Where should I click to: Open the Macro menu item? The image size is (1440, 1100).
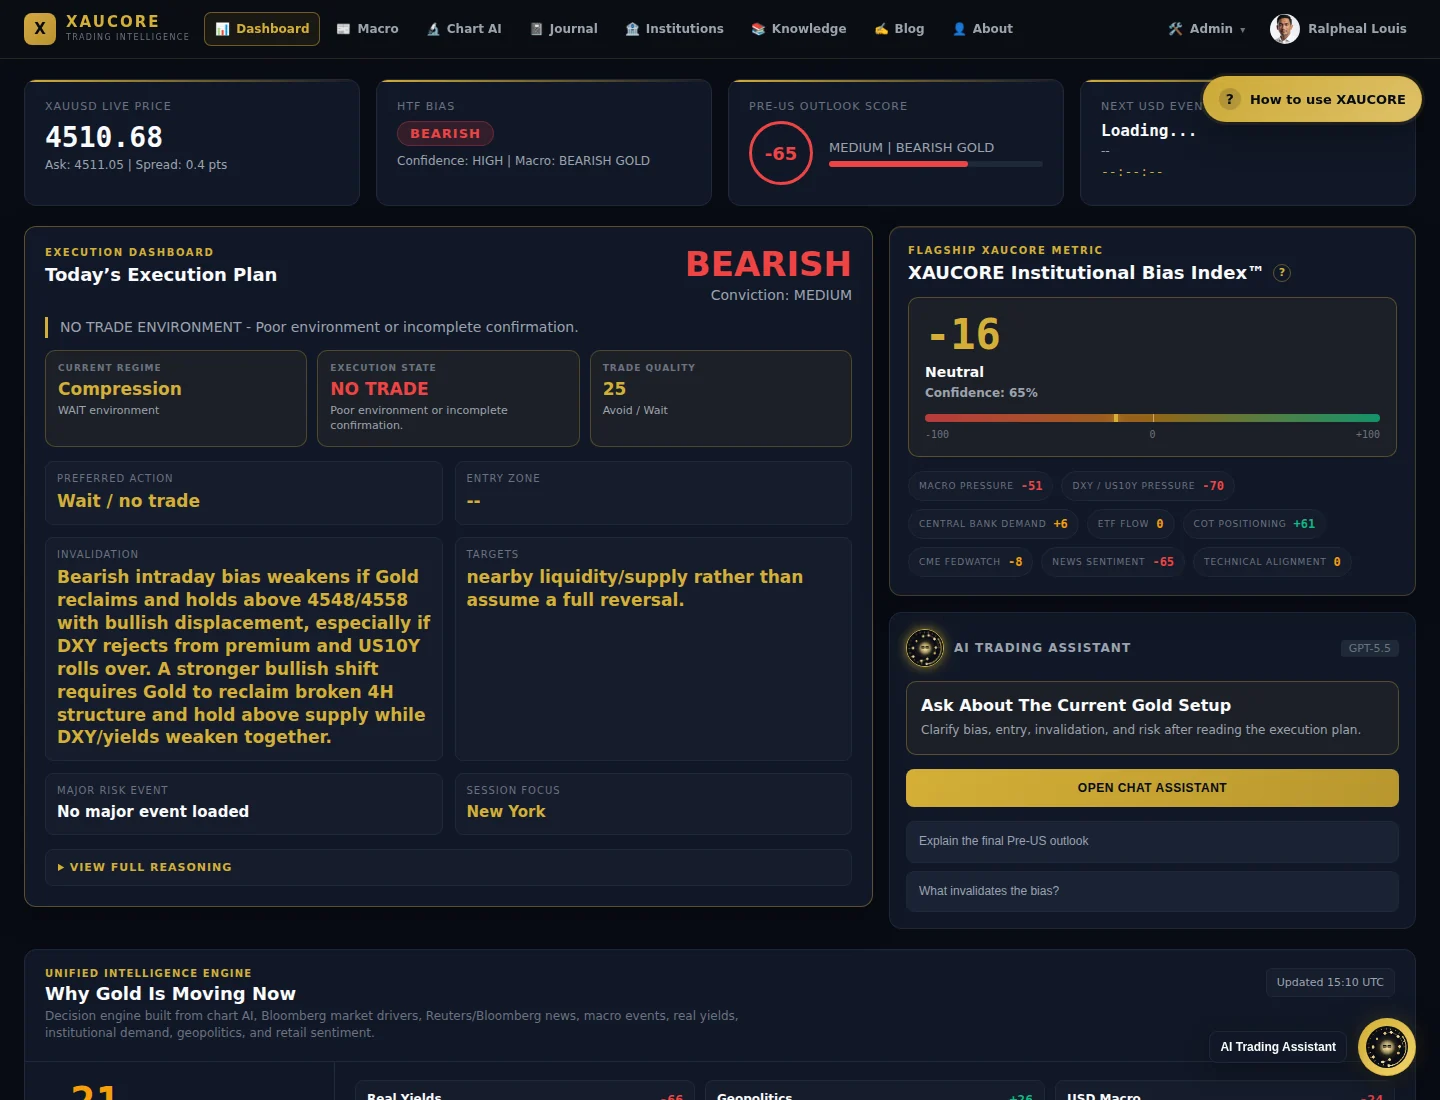367,29
